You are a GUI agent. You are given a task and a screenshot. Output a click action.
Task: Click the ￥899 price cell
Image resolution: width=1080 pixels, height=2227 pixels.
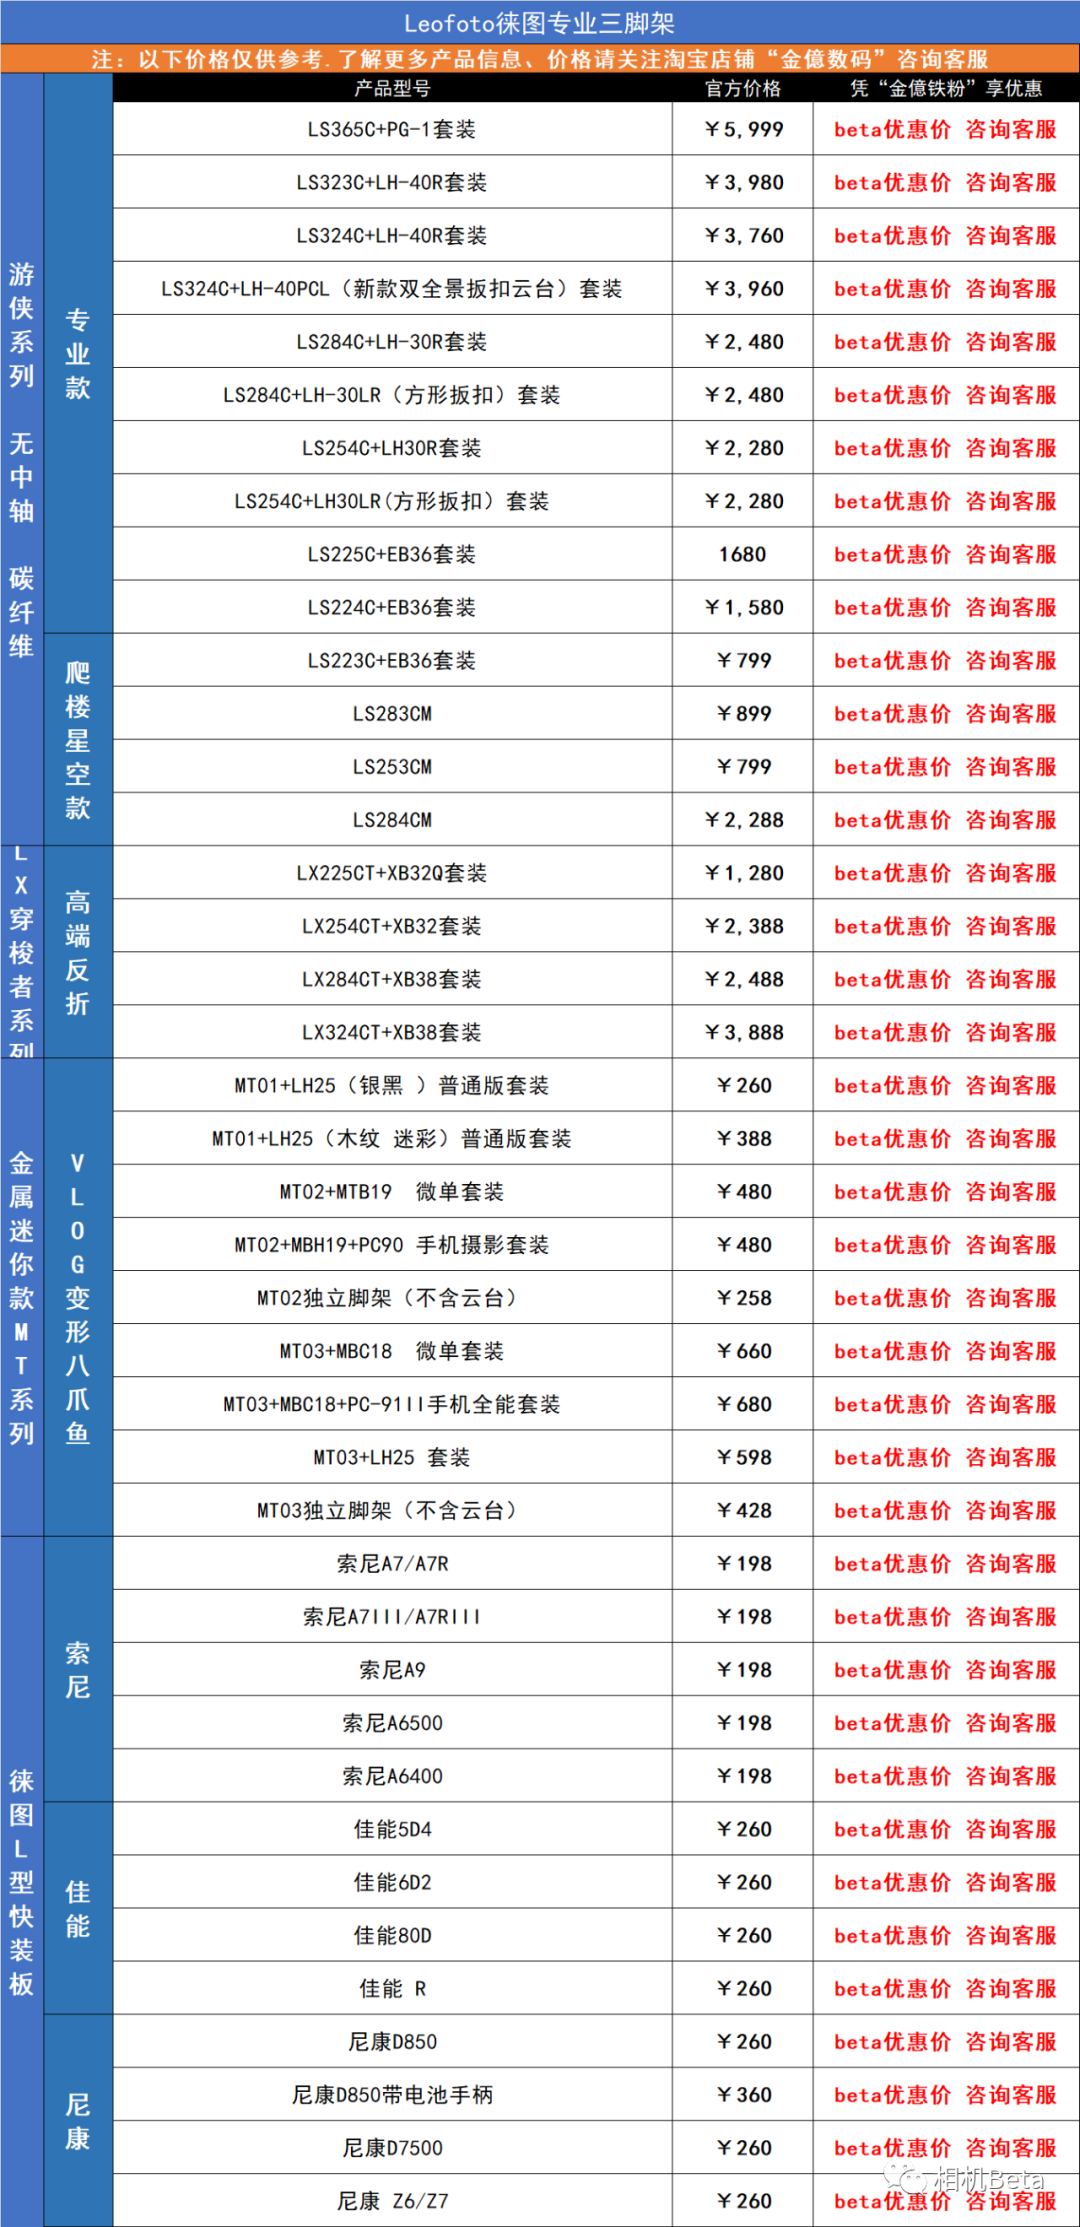point(743,712)
